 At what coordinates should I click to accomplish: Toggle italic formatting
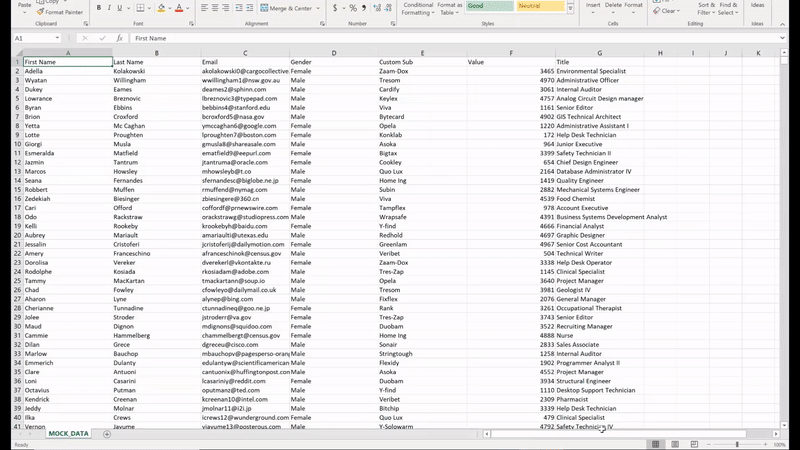tap(109, 8)
